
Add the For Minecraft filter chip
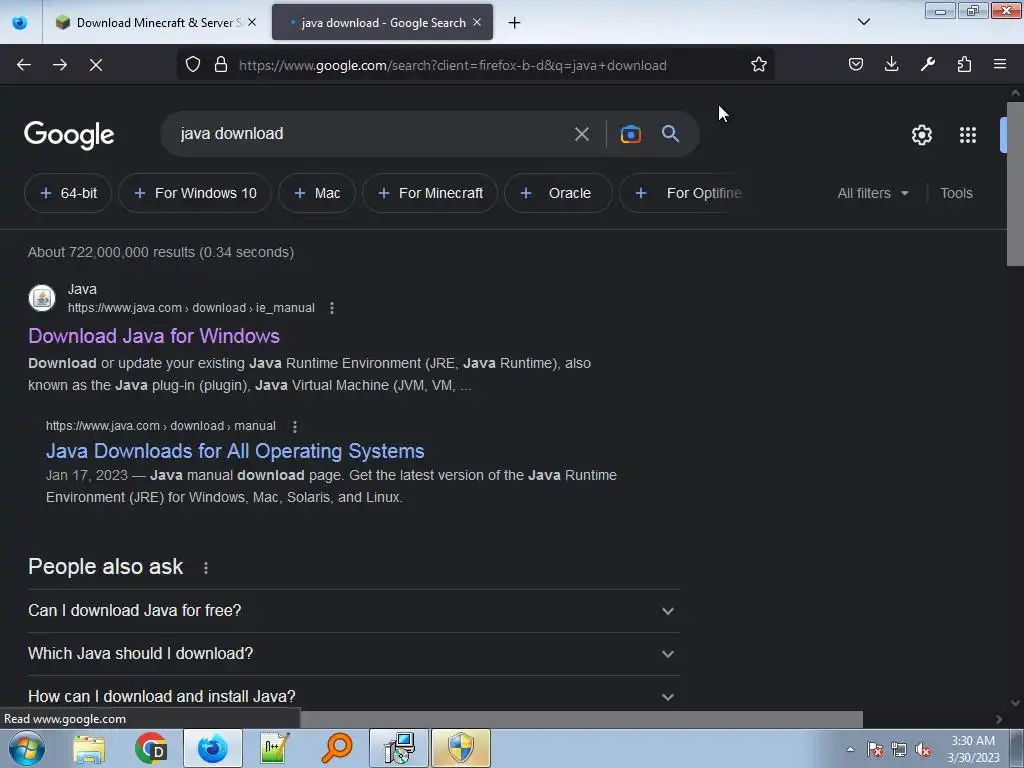tap(430, 193)
